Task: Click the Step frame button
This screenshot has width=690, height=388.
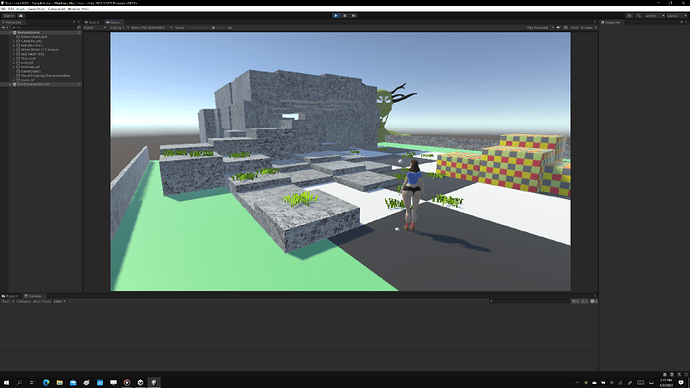Action: coord(353,15)
